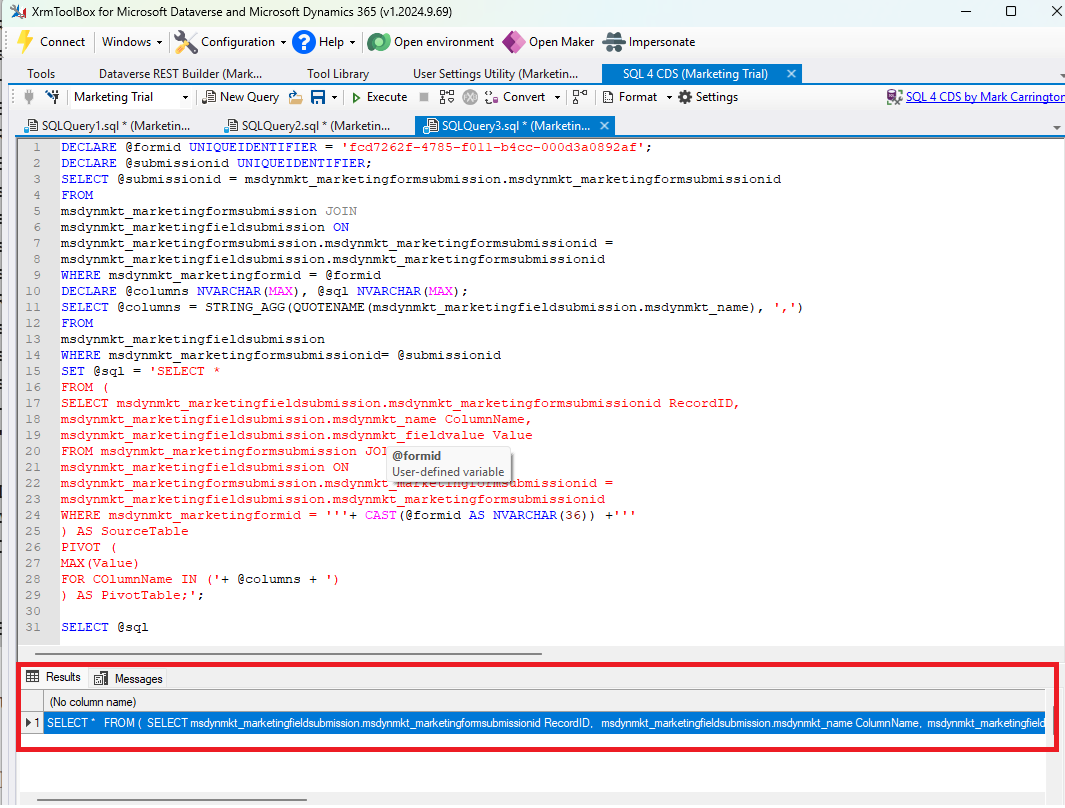Click the stop execution square icon
1065x808 pixels.
[424, 97]
